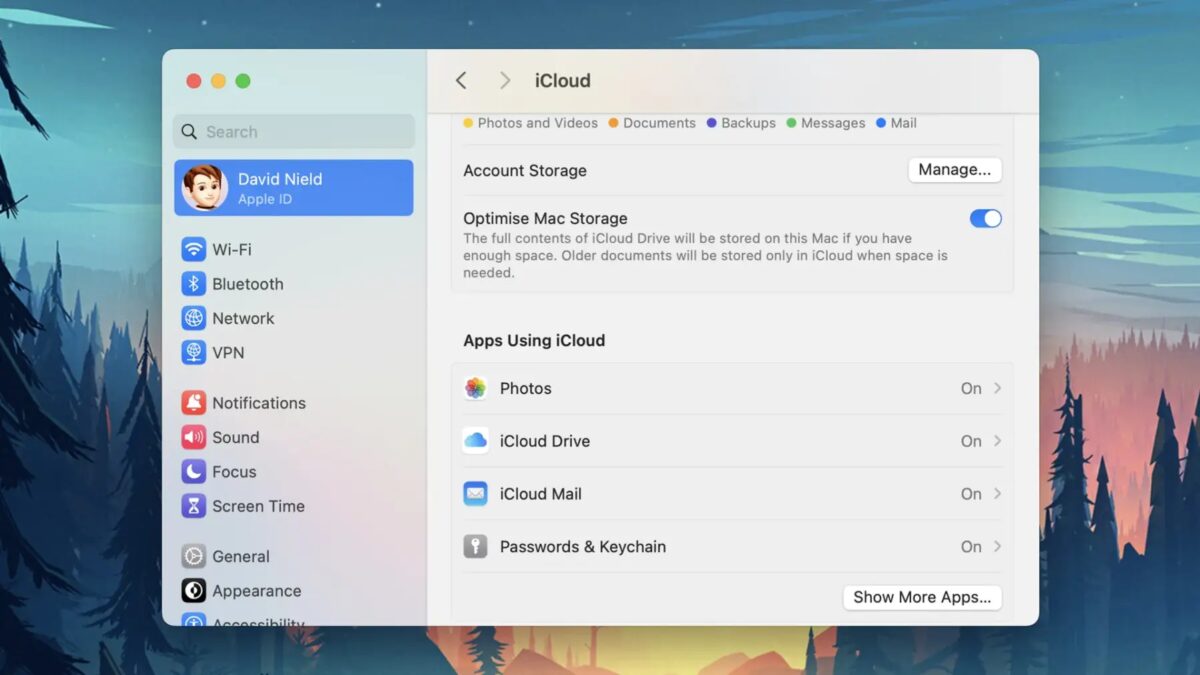Screen dimensions: 1200x675
Task: Open Screen Time hourglass icon
Action: click(193, 506)
